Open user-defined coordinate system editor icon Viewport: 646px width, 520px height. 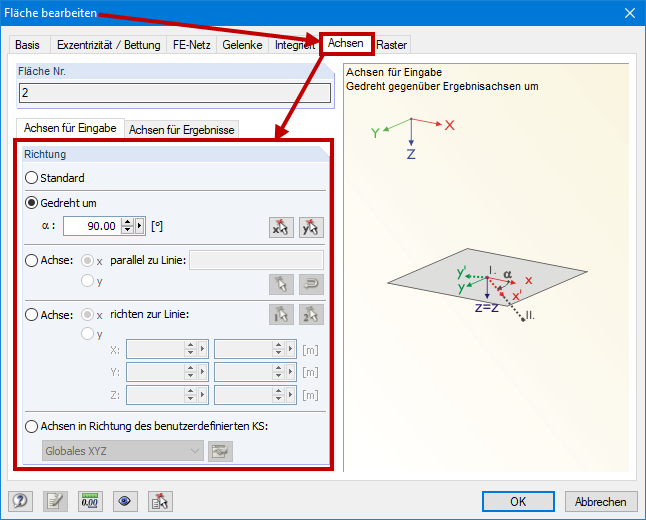(220, 452)
